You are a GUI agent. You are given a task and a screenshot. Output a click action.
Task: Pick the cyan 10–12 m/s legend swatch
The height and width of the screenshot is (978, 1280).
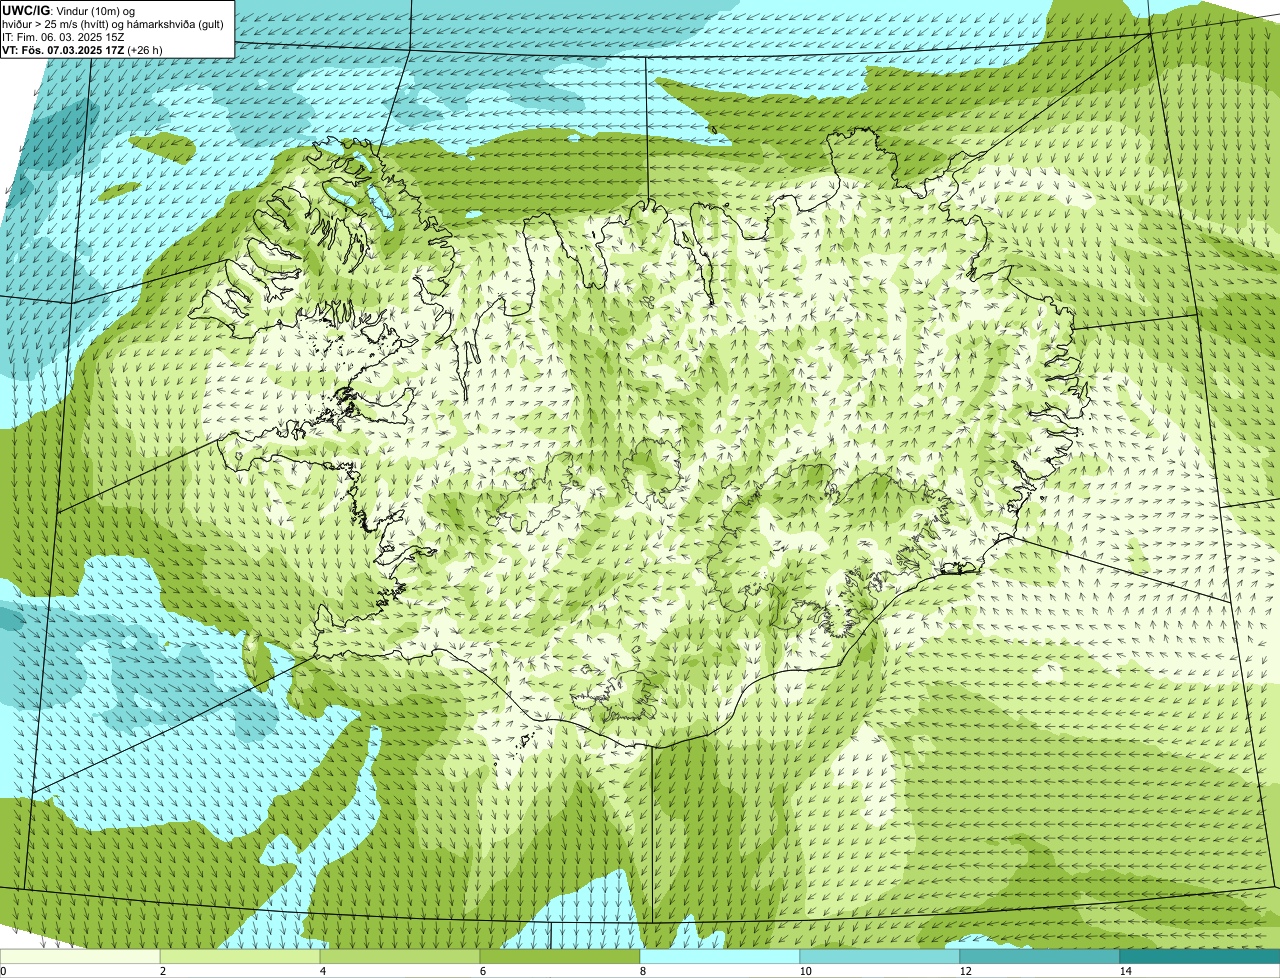point(880,956)
